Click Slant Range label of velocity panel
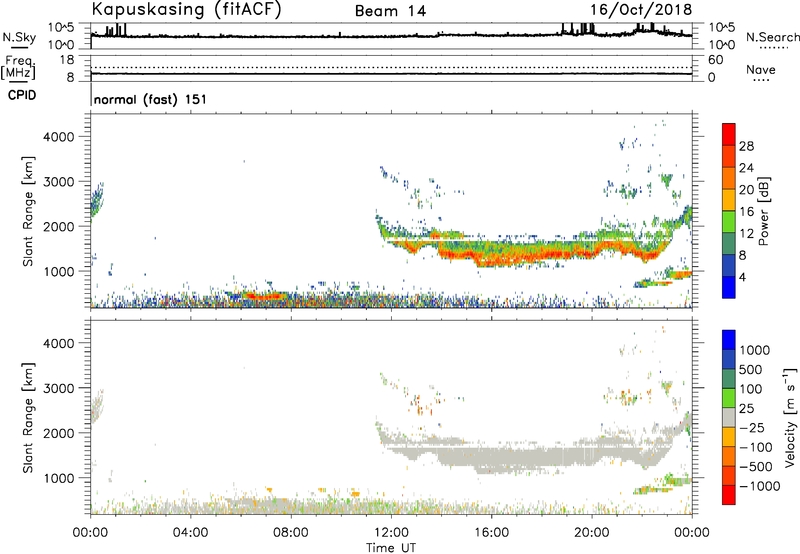800x554 pixels. pyautogui.click(x=28, y=418)
